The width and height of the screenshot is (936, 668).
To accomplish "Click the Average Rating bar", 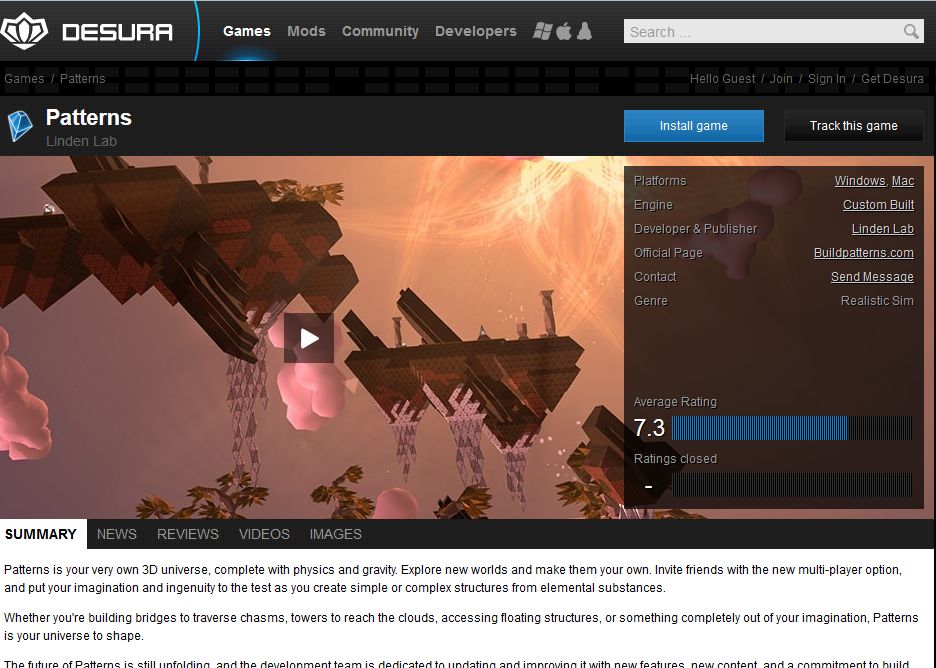I will click(791, 429).
